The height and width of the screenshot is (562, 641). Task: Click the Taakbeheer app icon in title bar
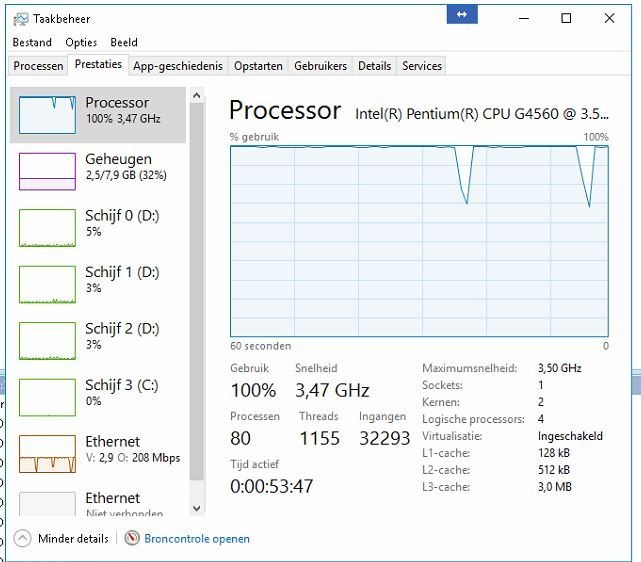point(20,18)
